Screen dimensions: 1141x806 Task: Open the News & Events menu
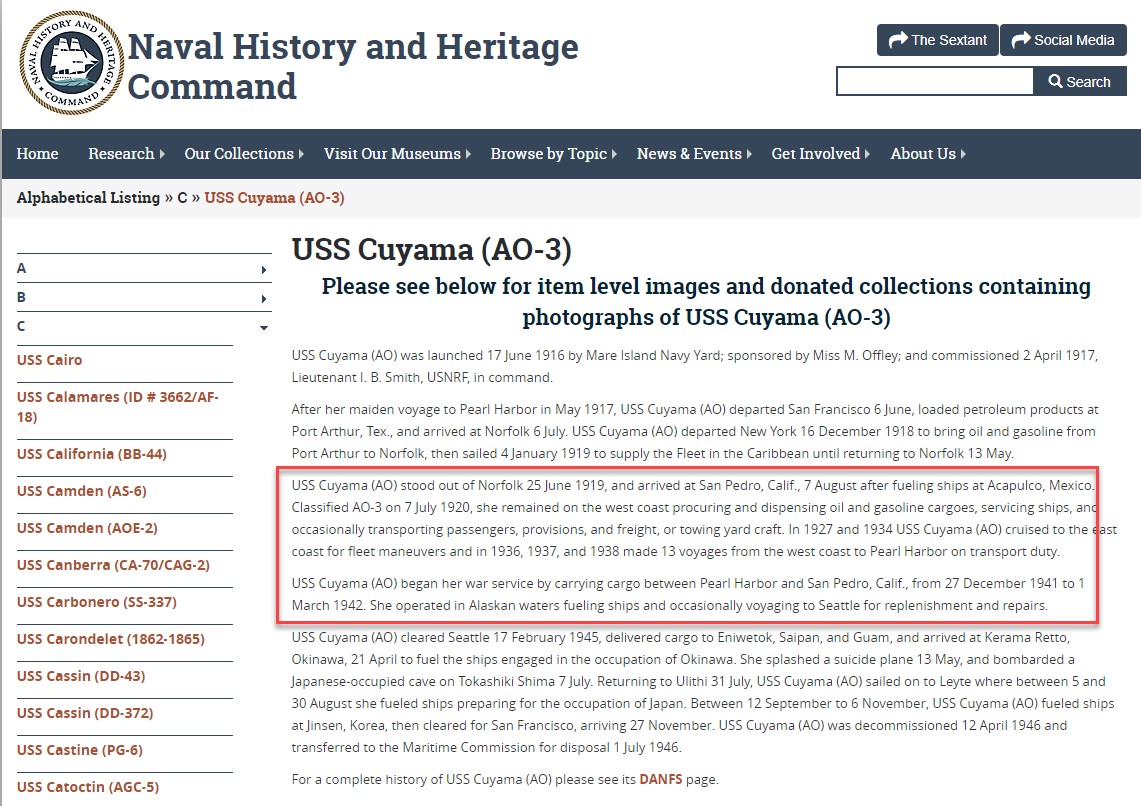(694, 154)
